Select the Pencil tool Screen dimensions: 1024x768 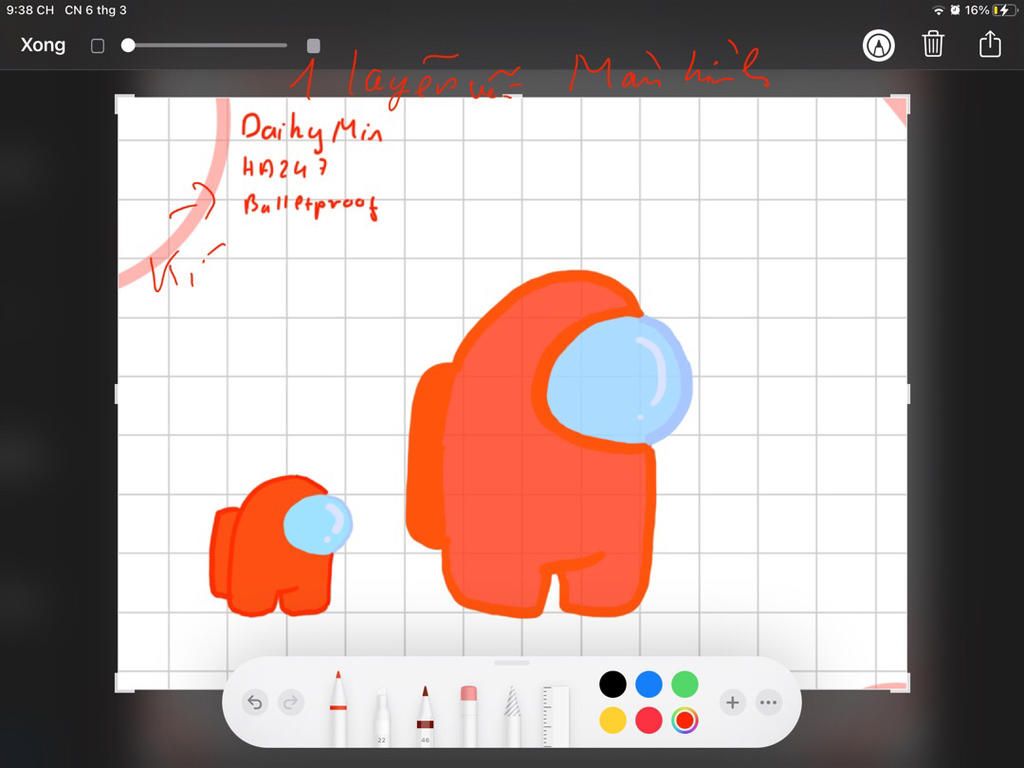point(425,715)
